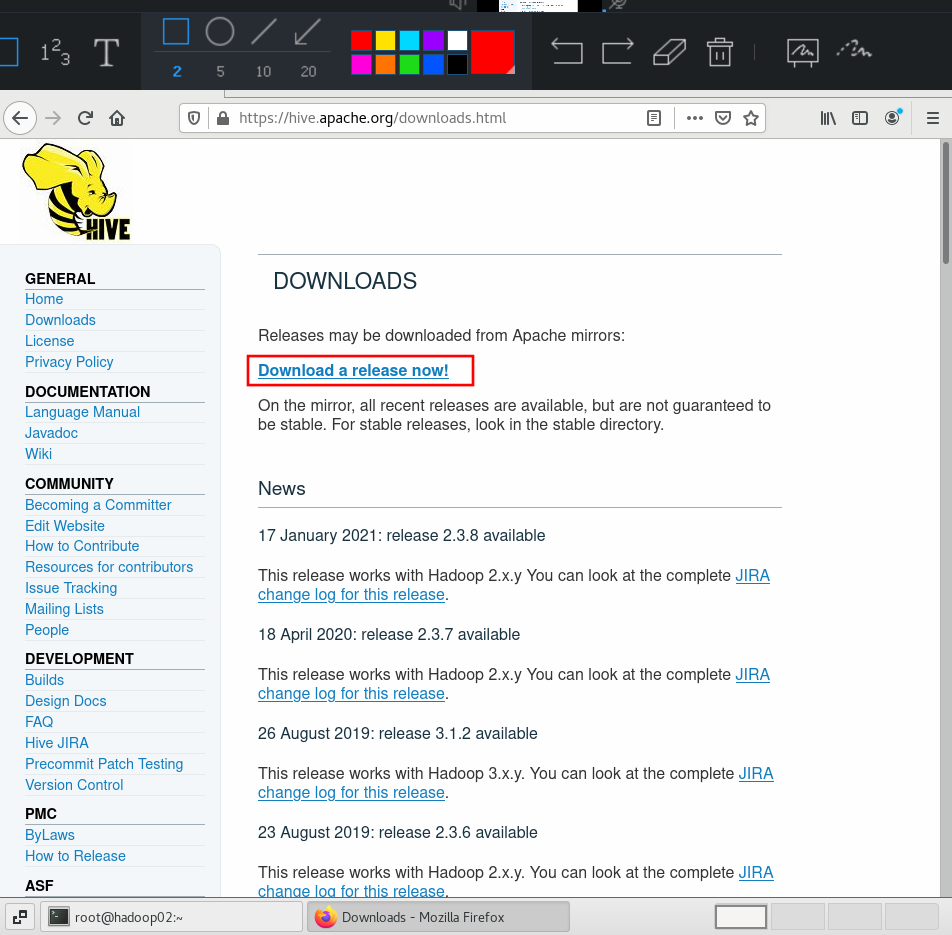Pick the cyan color swatch

[409, 41]
